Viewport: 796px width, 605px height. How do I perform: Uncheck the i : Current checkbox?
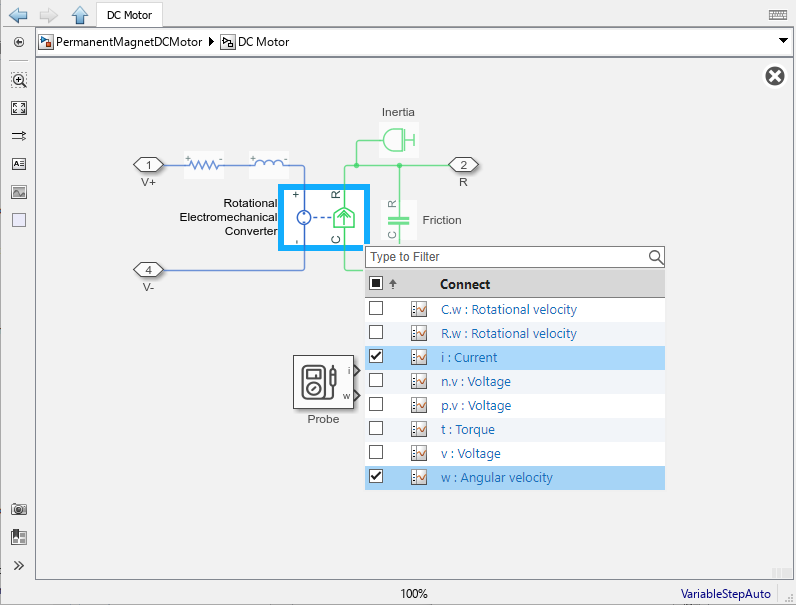click(376, 357)
